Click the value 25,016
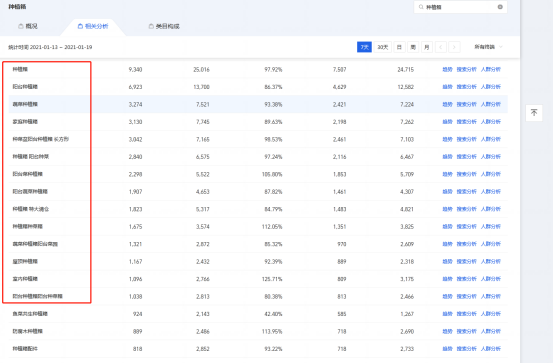The height and width of the screenshot is (364, 554). pyautogui.click(x=201, y=70)
